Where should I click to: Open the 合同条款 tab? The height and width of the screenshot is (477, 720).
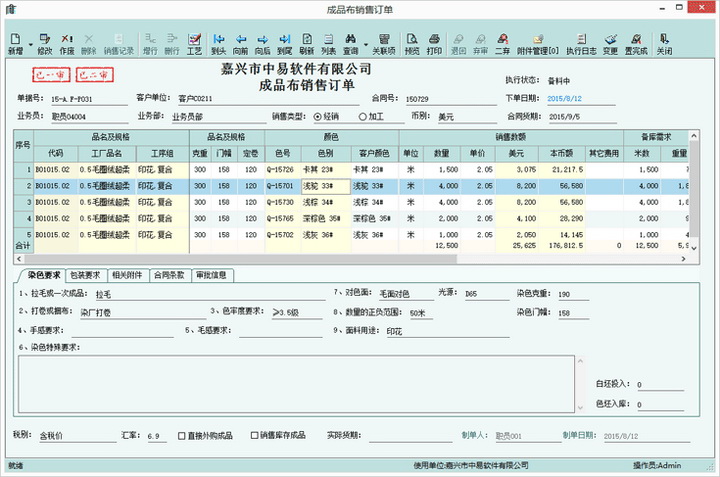point(167,274)
